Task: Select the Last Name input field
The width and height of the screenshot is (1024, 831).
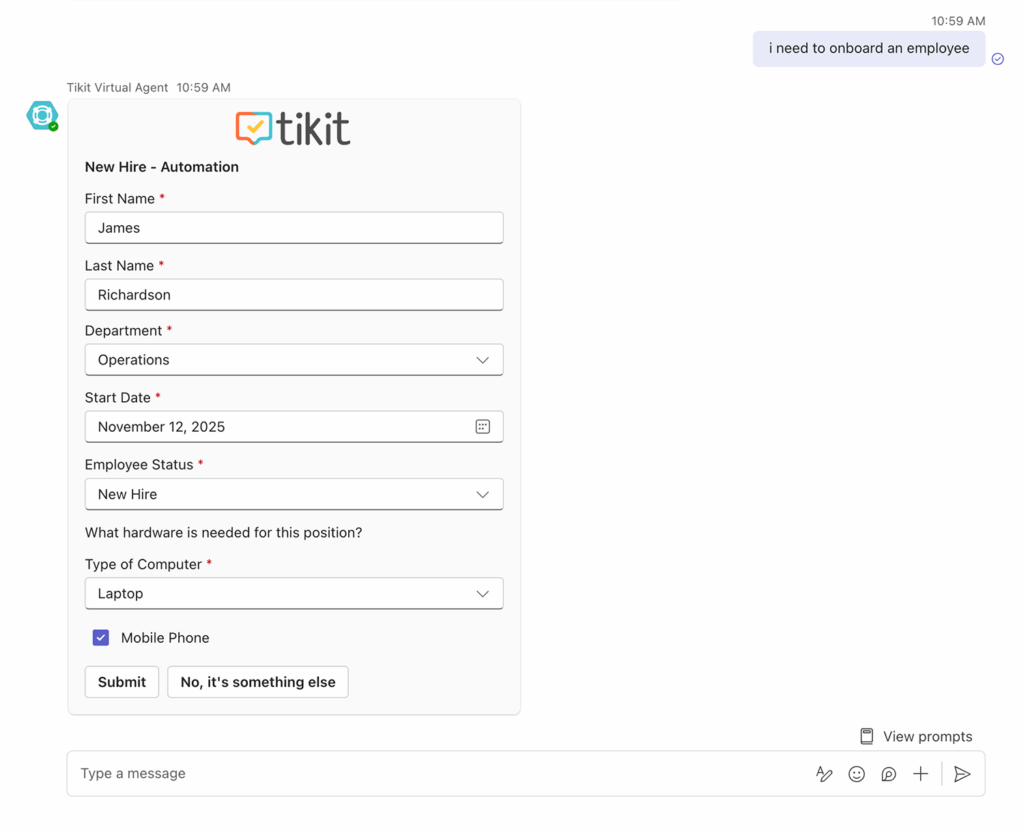Action: click(293, 294)
